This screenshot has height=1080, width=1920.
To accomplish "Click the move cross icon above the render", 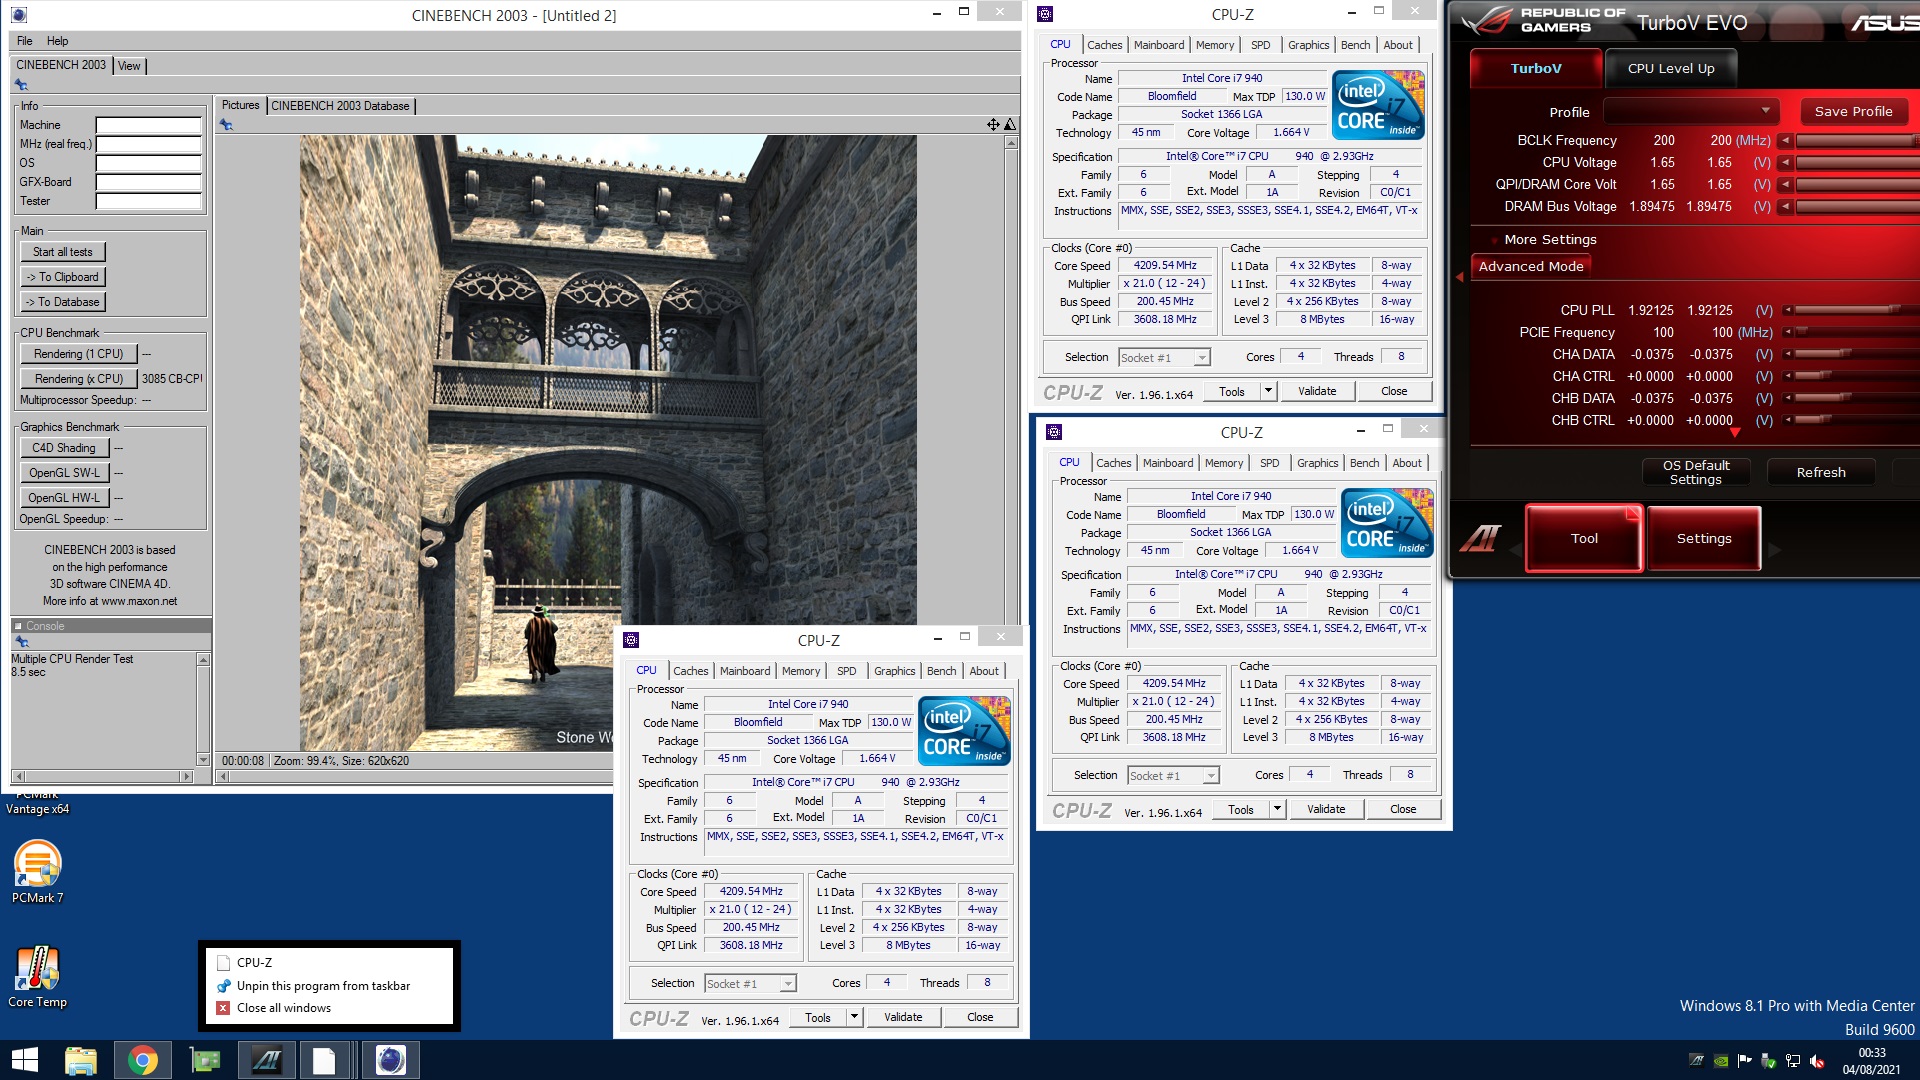I will [993, 125].
